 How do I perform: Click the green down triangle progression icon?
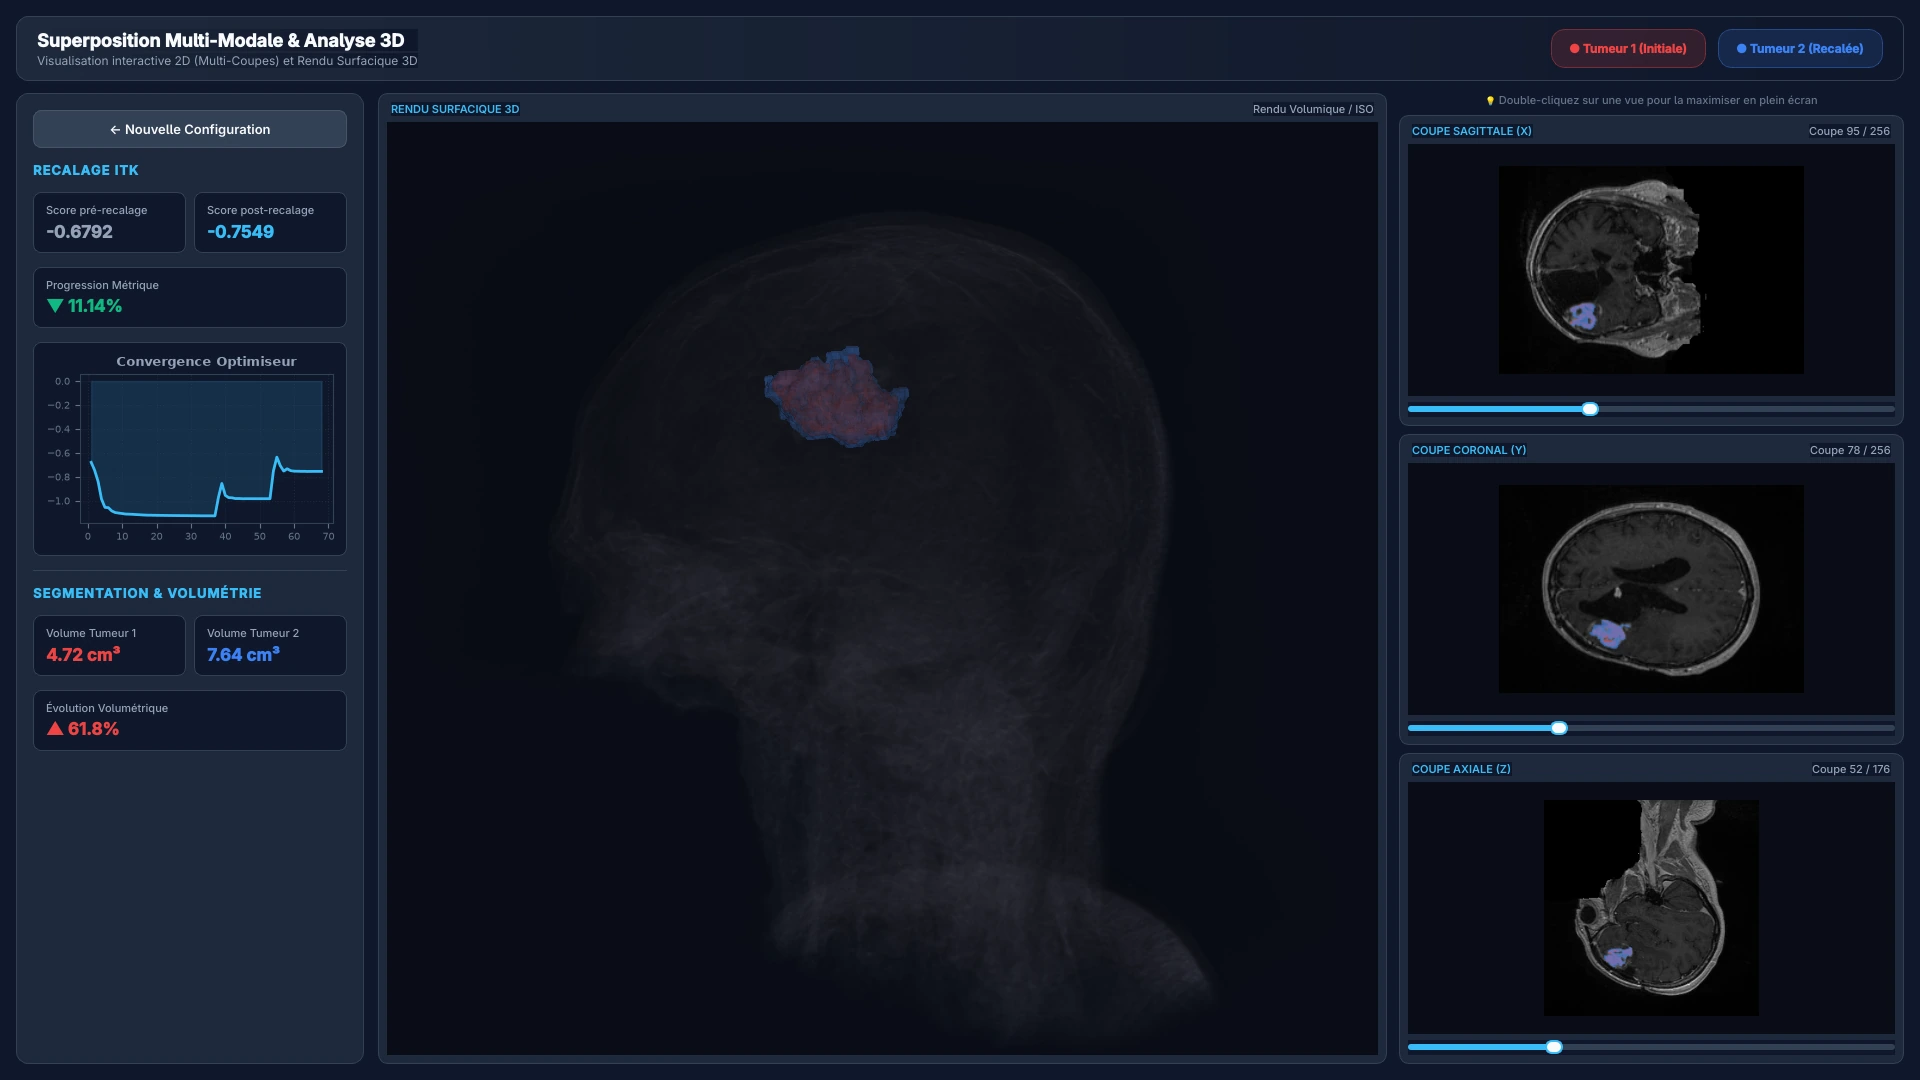pyautogui.click(x=55, y=306)
